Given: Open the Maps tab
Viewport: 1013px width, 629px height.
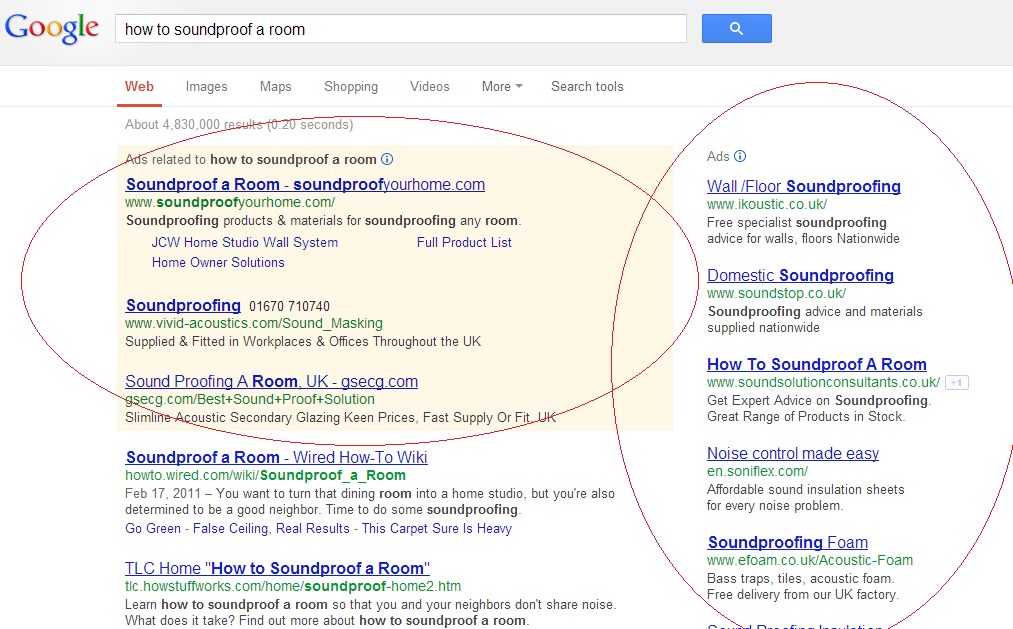Looking at the screenshot, I should [276, 87].
